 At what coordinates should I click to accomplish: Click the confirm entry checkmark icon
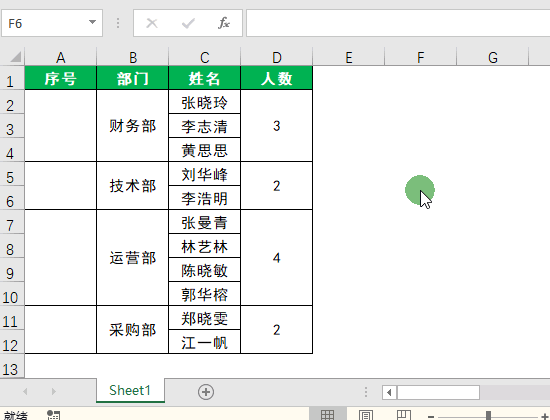(x=188, y=24)
